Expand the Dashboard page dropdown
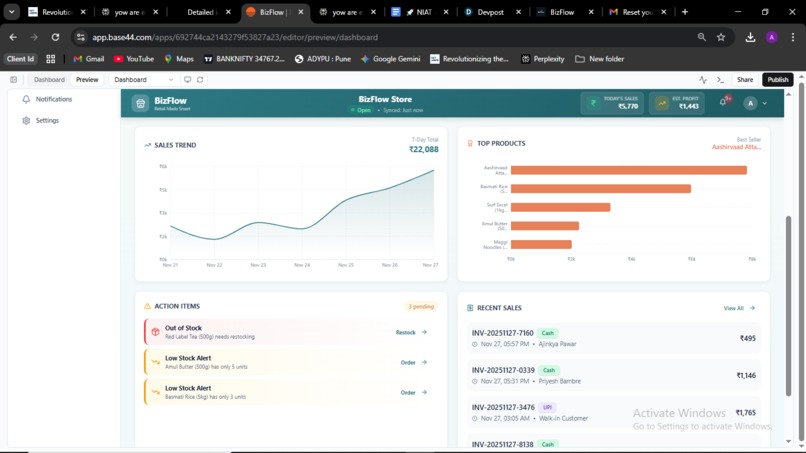 point(143,80)
